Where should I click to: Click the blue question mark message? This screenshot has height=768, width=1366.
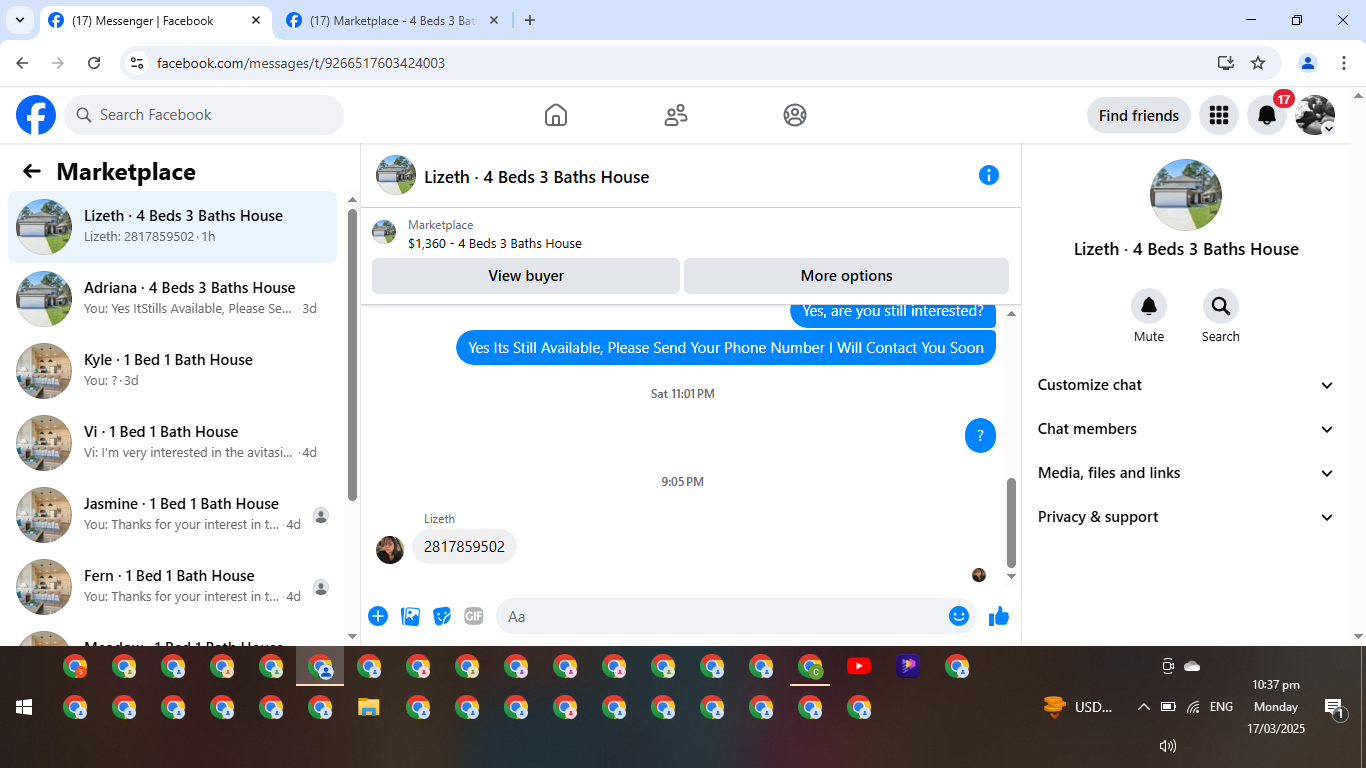980,435
